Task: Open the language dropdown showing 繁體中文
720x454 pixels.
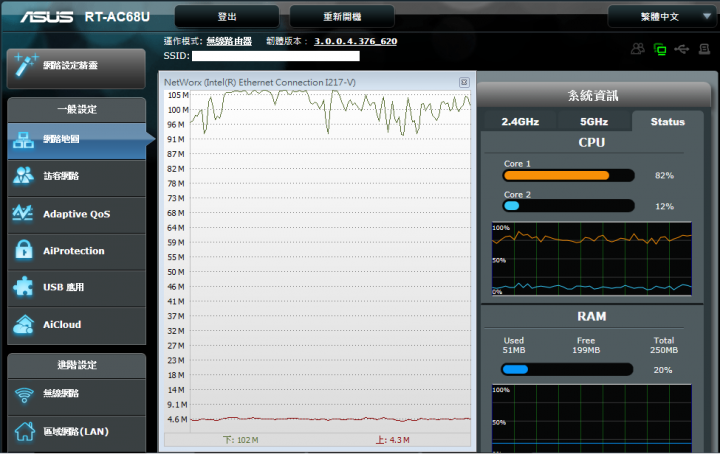Action: [661, 17]
